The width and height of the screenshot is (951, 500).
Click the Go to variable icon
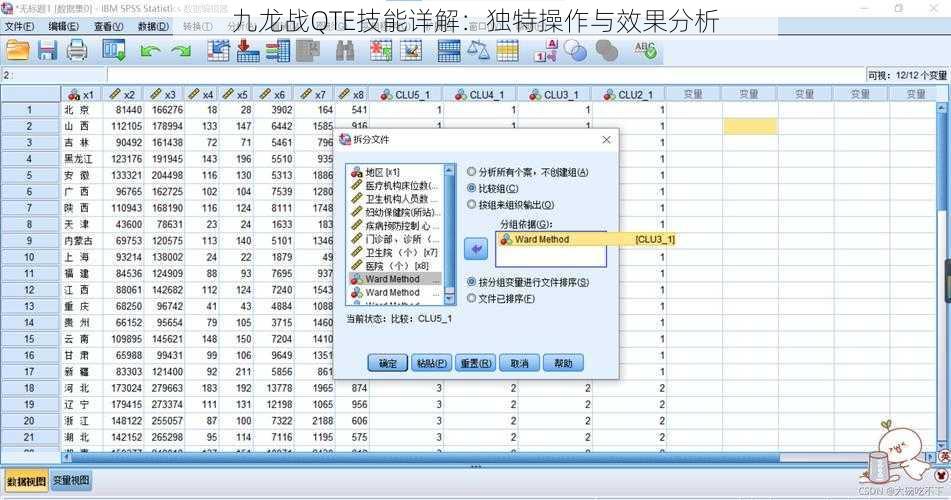(248, 51)
